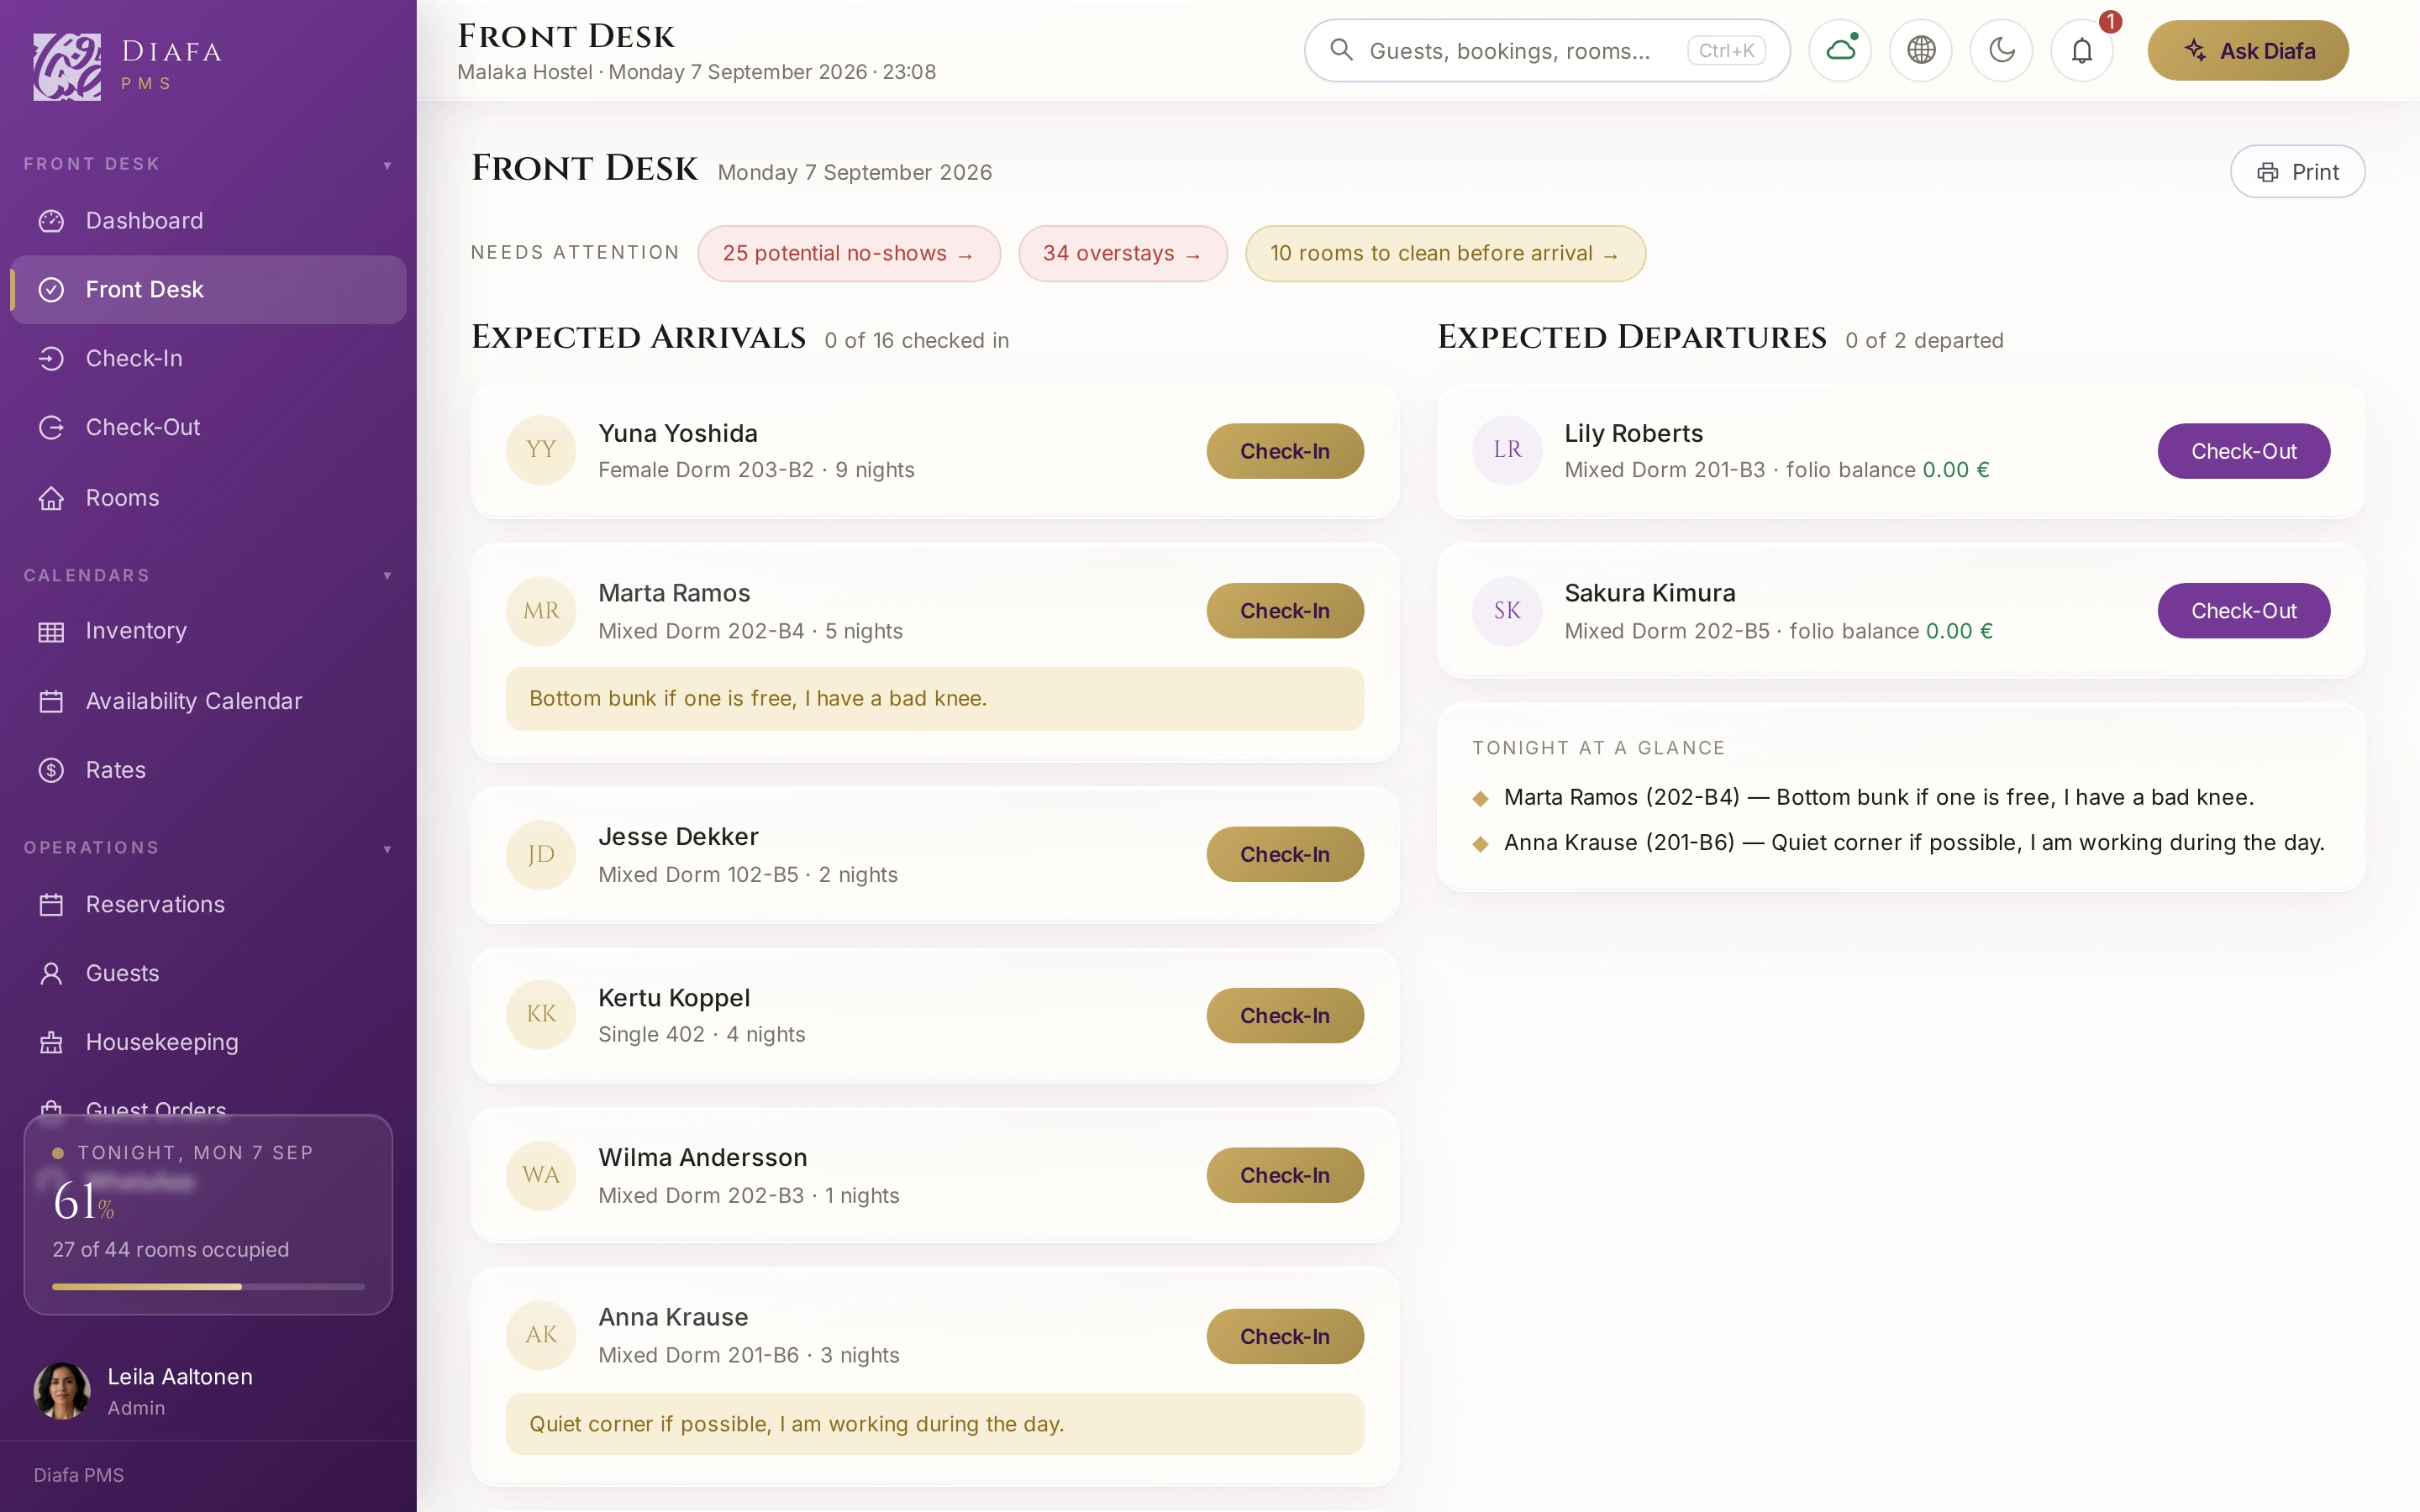
Task: Click Sakura Kimura's SK avatar
Action: click(x=1507, y=611)
